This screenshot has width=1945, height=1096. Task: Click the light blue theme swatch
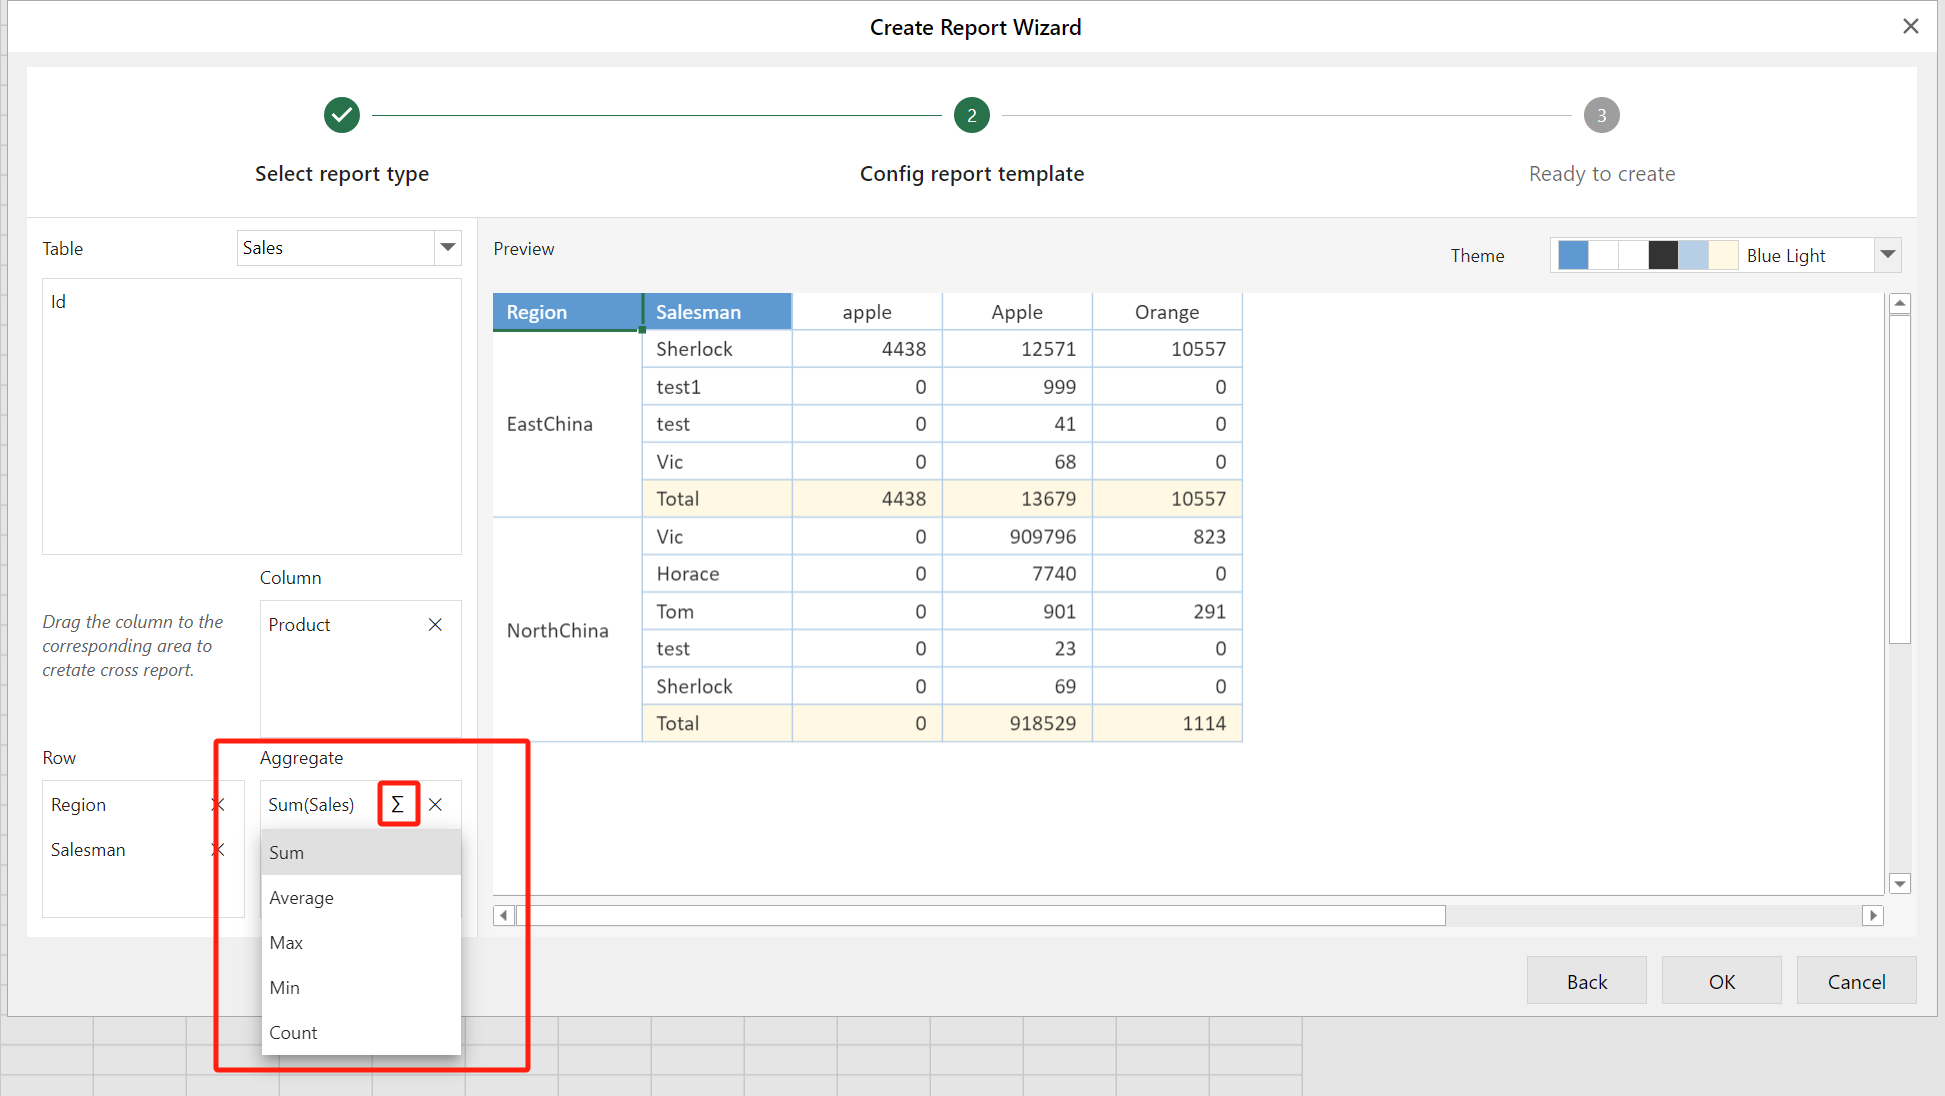point(1693,255)
